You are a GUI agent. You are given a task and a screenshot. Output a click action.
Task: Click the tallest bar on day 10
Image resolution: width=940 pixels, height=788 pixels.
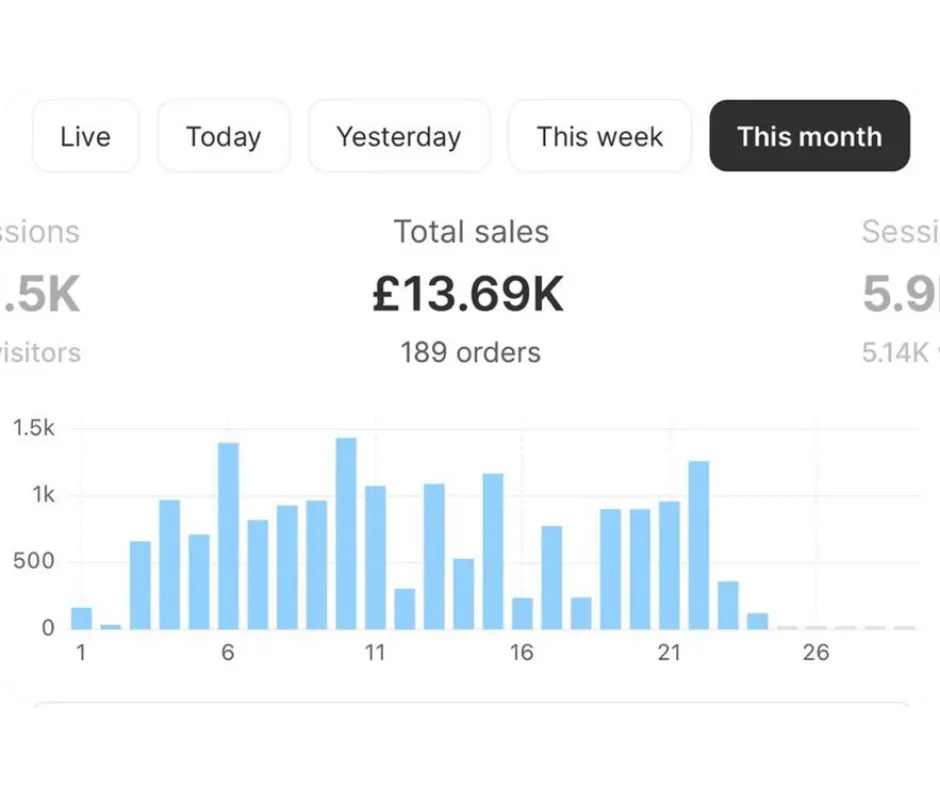click(346, 533)
